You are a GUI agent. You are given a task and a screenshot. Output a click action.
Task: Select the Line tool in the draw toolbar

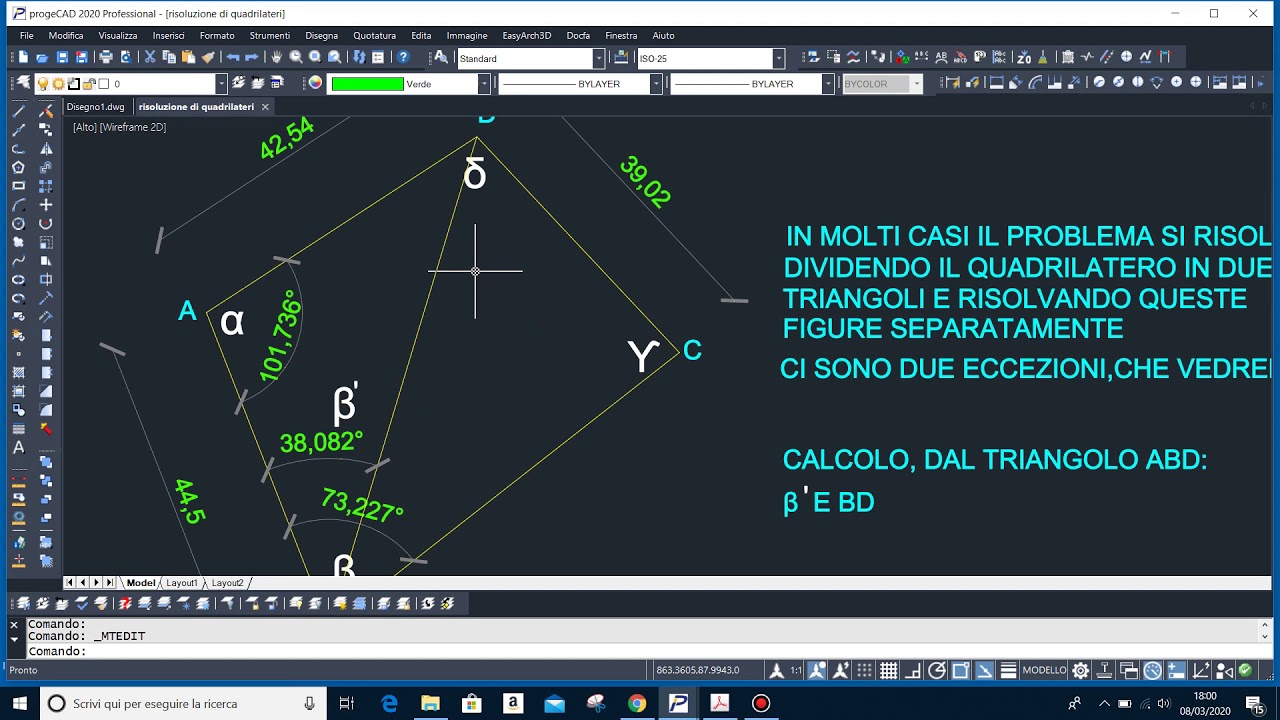coord(18,111)
